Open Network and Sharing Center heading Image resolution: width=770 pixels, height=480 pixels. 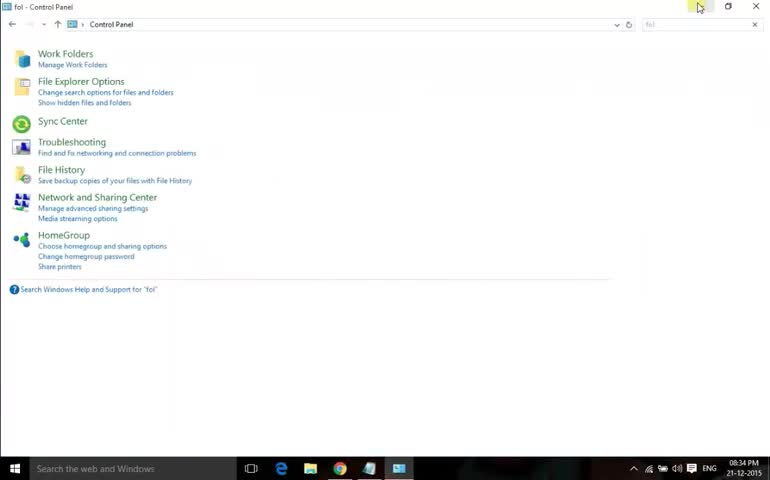[x=98, y=198]
